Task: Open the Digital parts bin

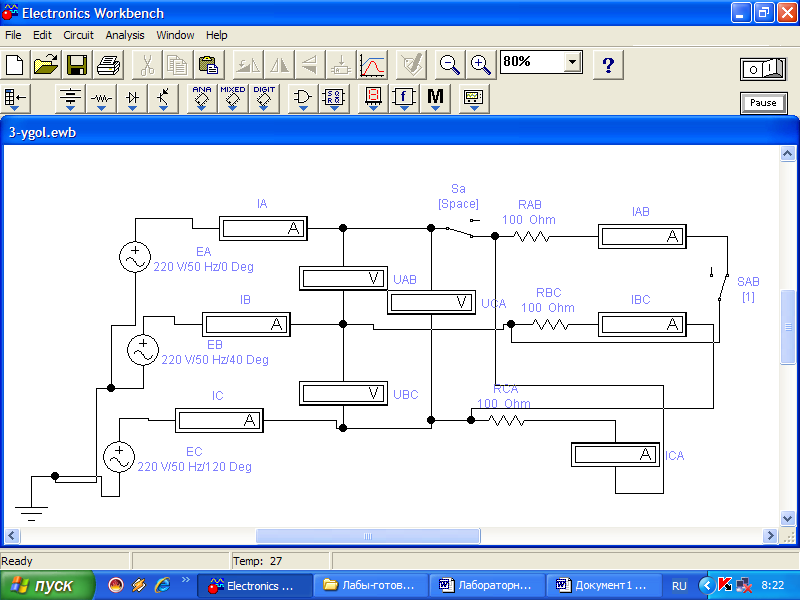Action: (x=334, y=98)
